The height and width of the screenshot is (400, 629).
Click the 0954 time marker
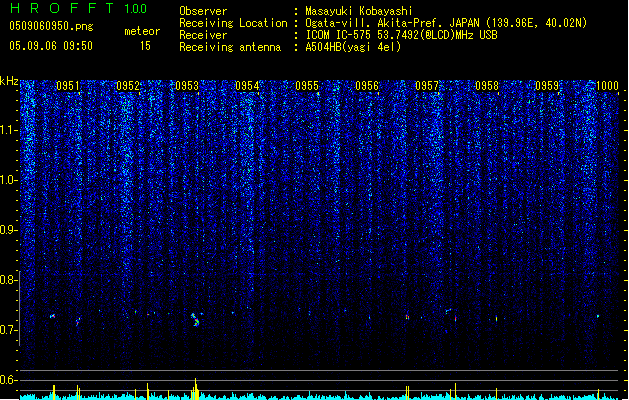247,86
